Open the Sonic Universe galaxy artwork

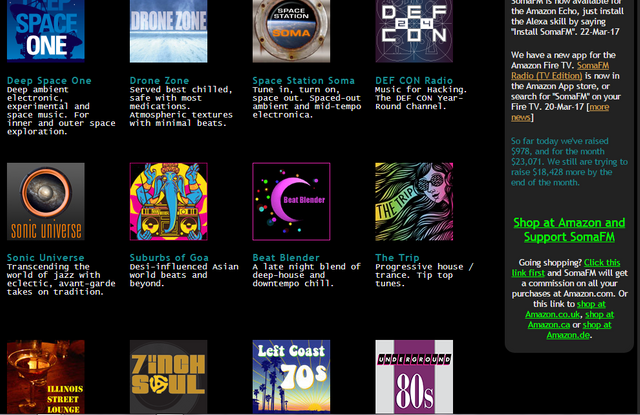(46, 202)
